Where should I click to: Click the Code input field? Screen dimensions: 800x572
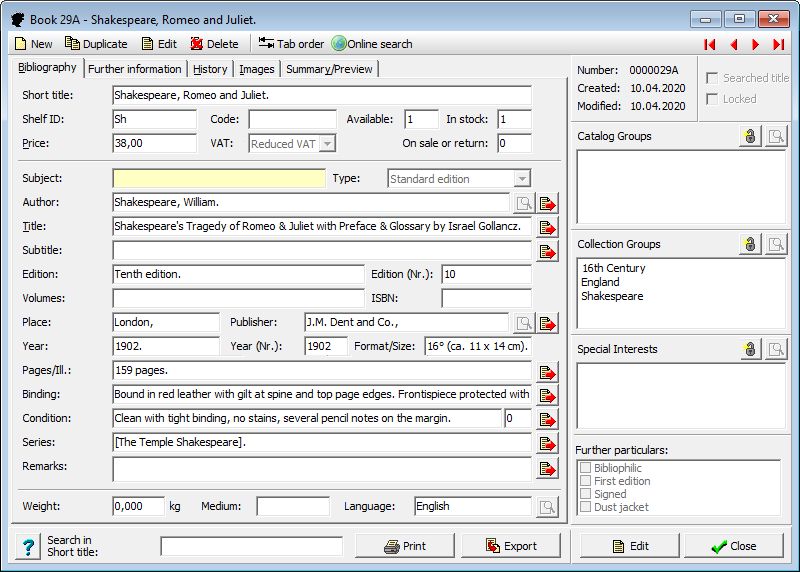(x=293, y=119)
